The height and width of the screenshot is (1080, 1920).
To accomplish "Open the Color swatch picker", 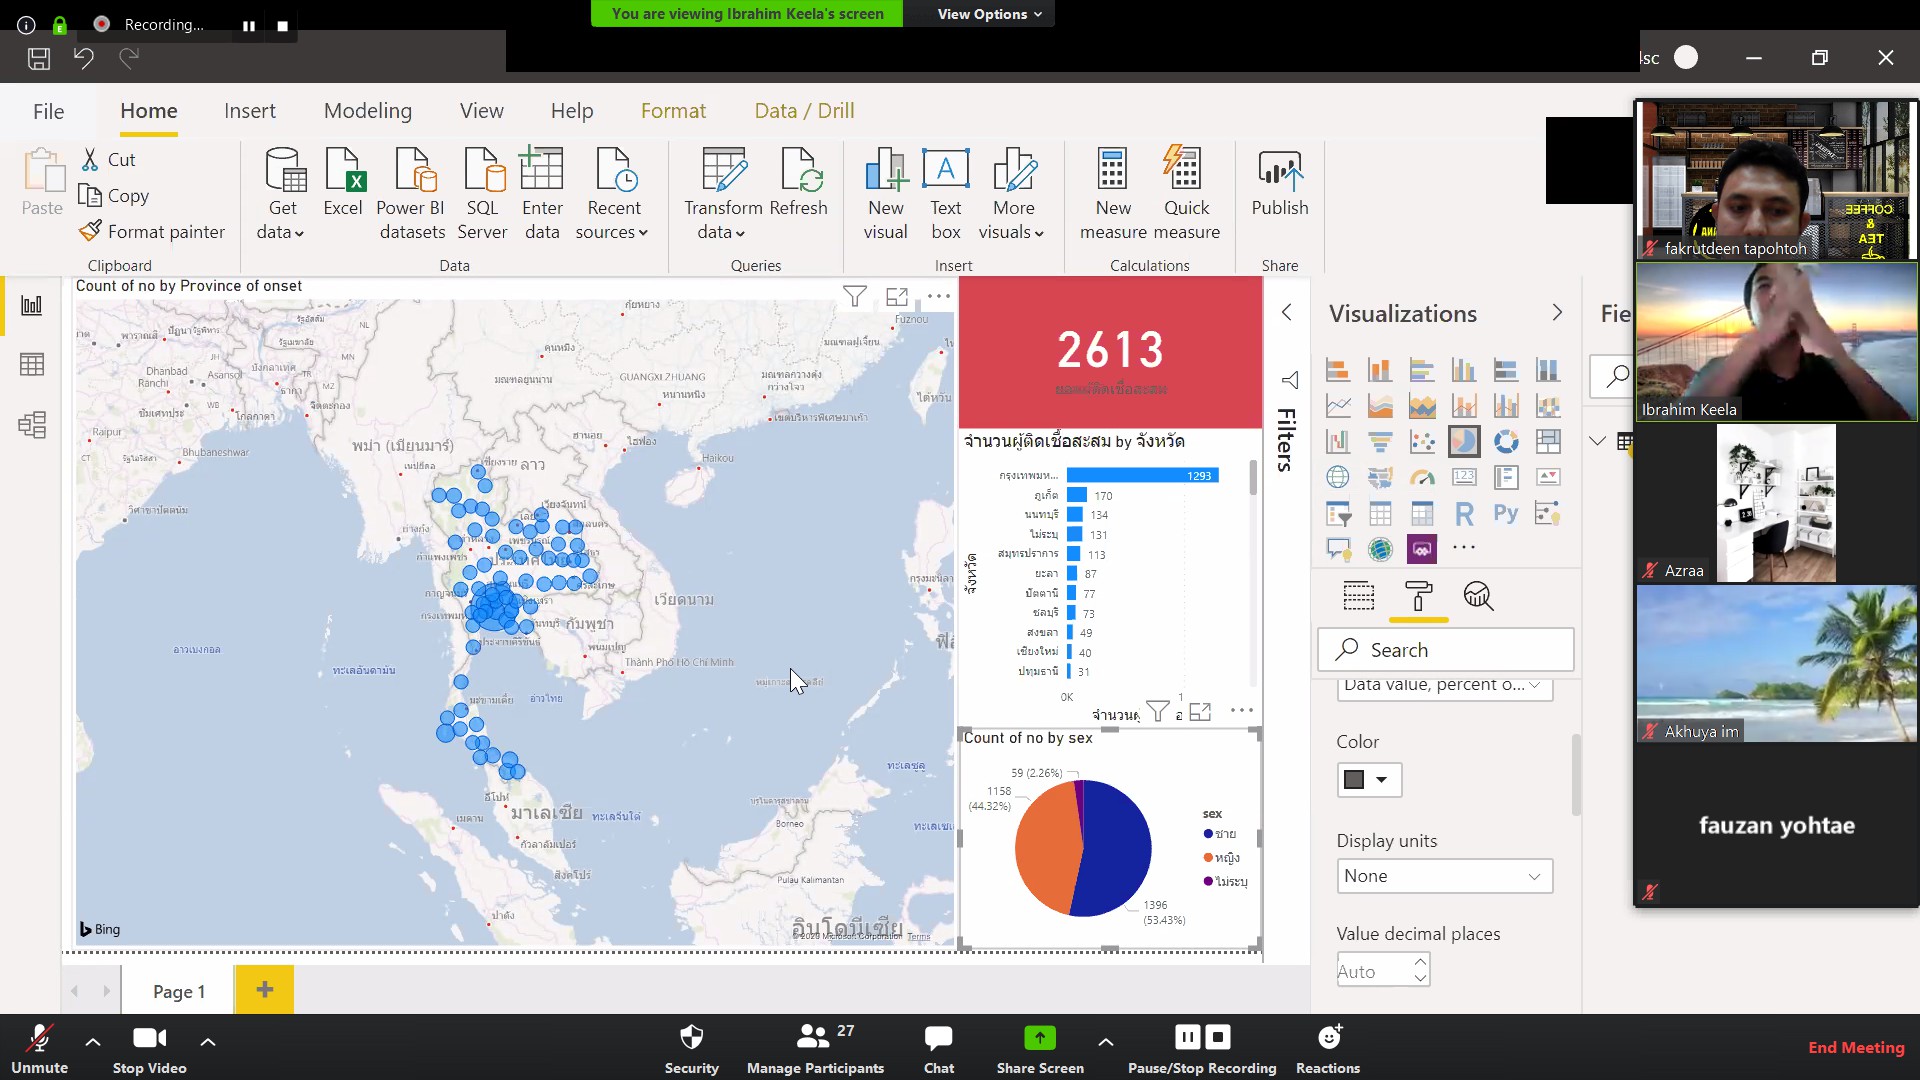I will pos(1368,780).
